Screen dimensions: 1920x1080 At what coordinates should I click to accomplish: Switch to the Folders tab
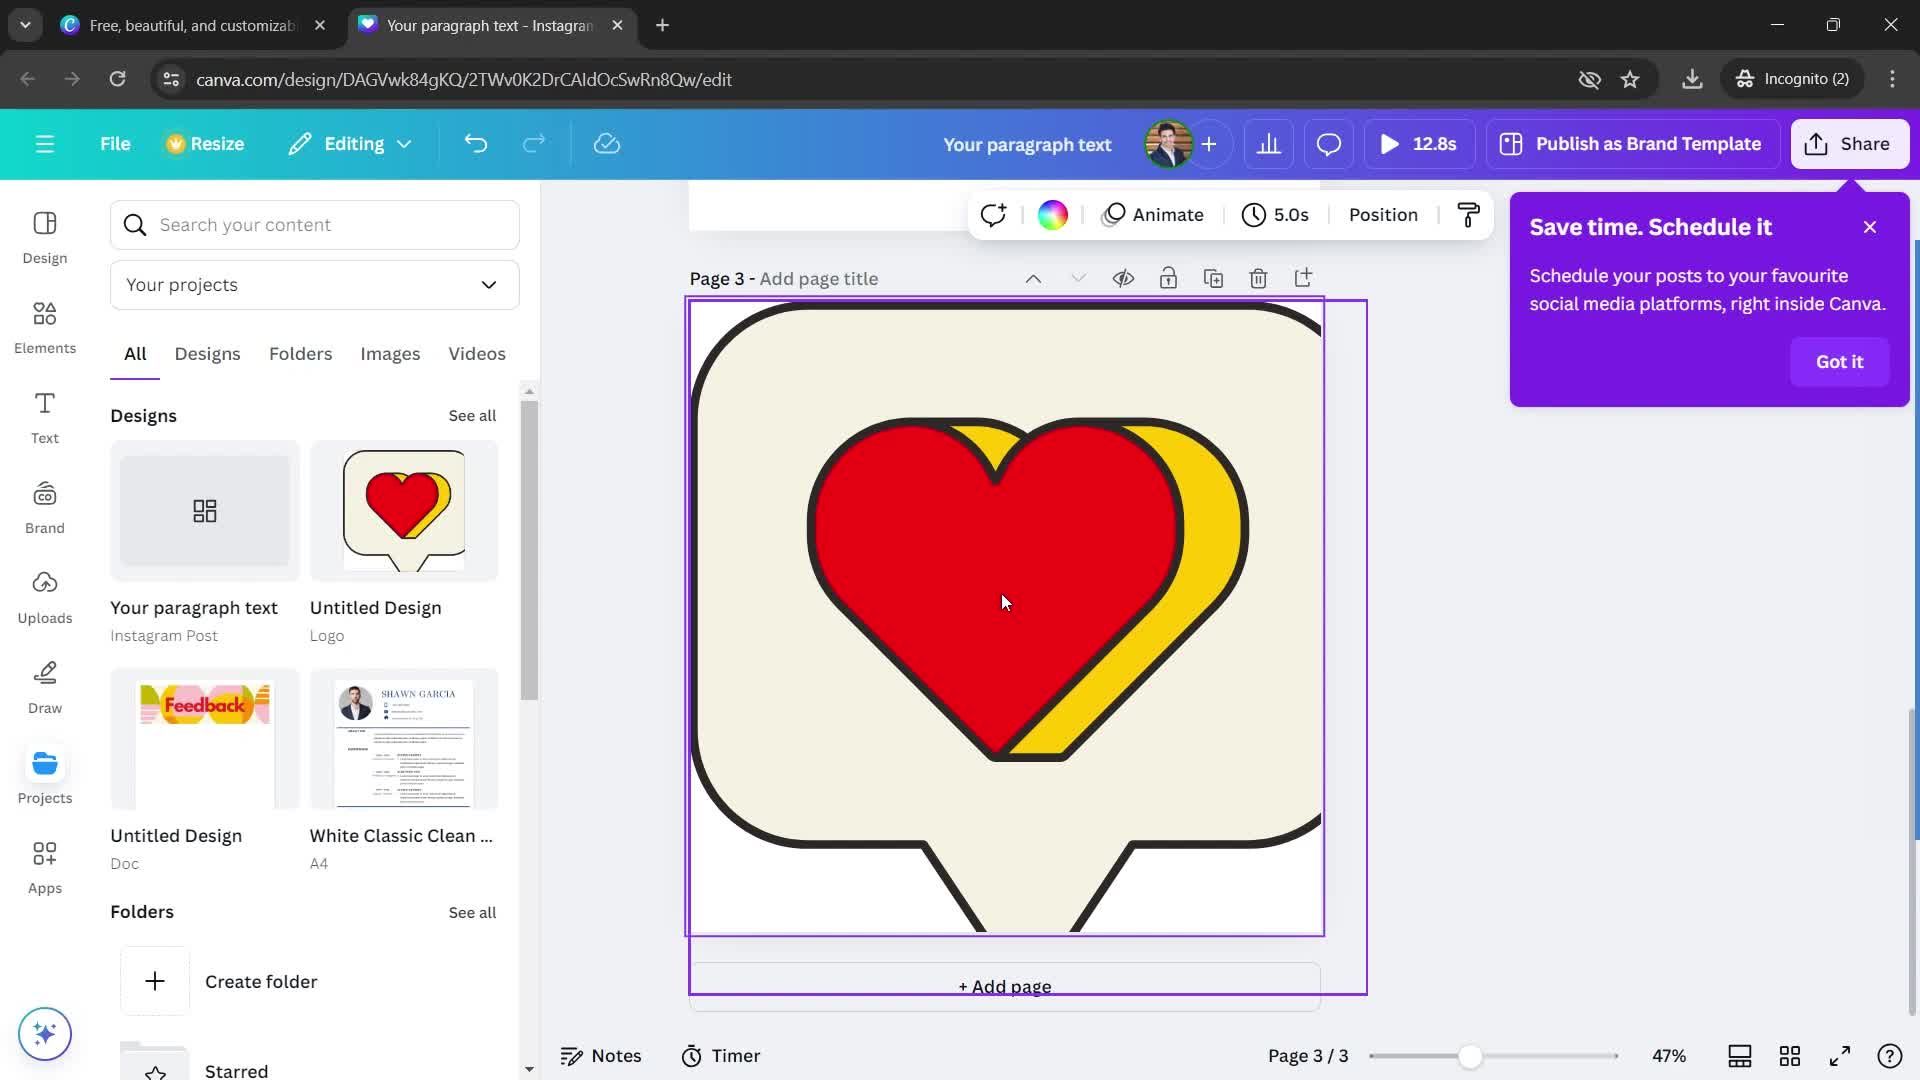pyautogui.click(x=300, y=354)
